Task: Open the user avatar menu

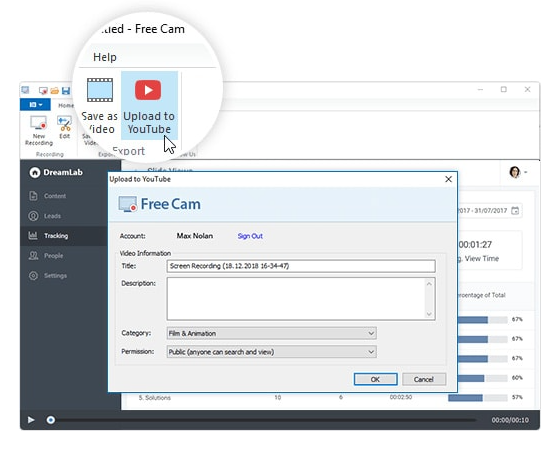Action: tap(518, 172)
